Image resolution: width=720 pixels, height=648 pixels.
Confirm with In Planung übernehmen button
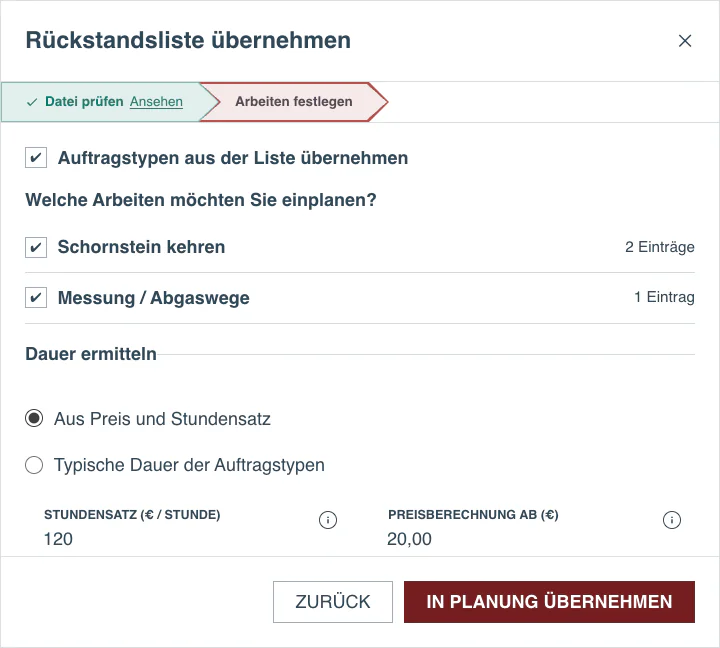(x=549, y=602)
